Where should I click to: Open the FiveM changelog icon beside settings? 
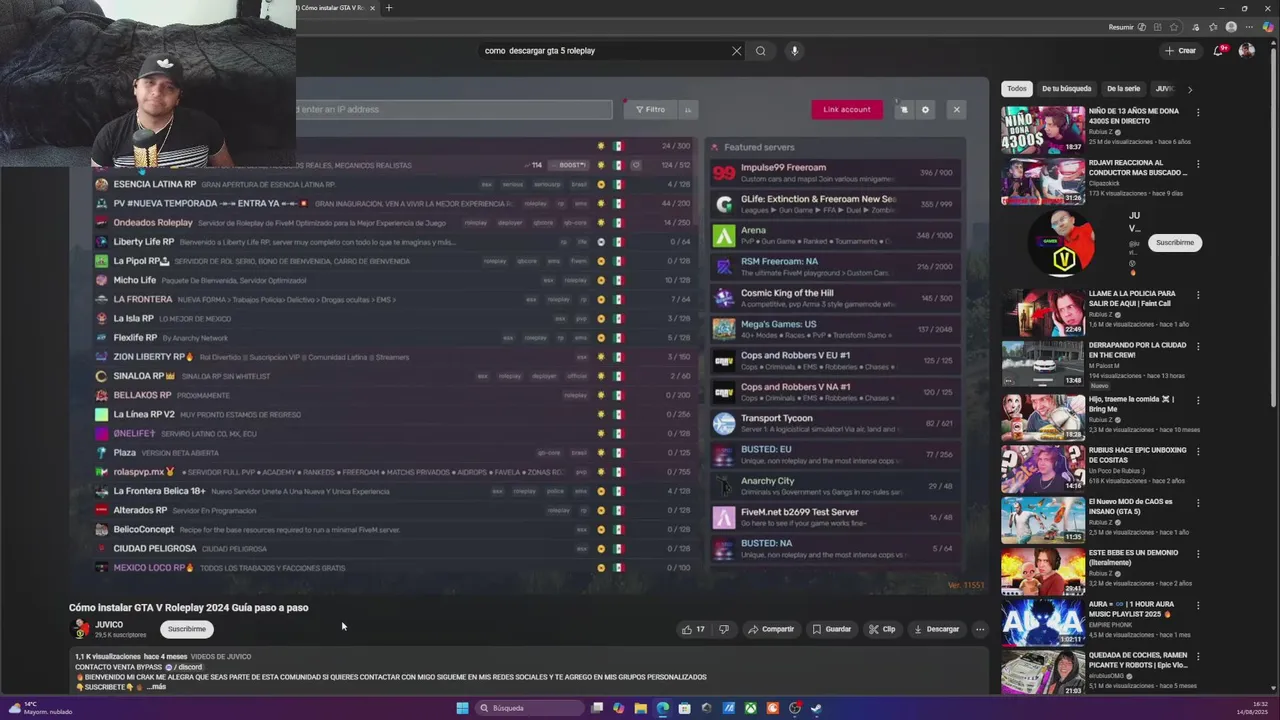click(x=904, y=110)
